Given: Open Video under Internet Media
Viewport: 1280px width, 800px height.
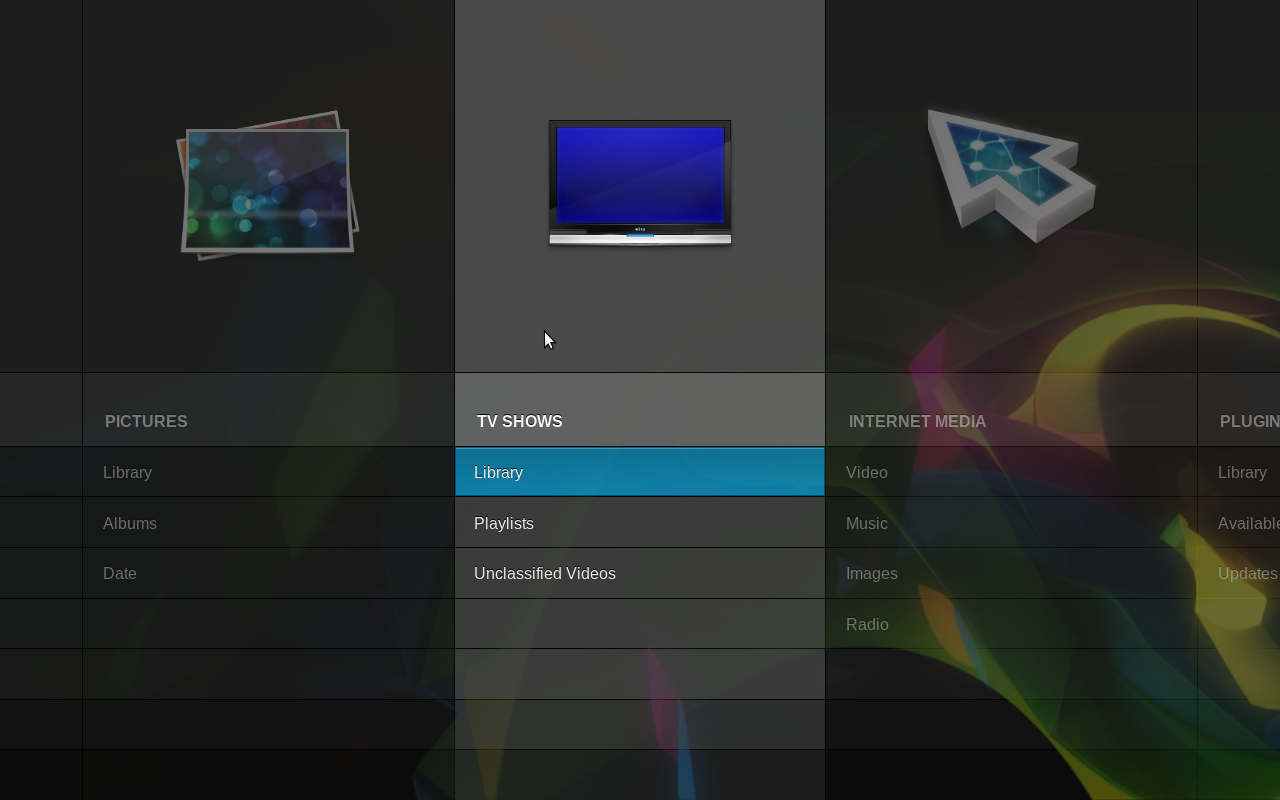Looking at the screenshot, I should tap(867, 472).
